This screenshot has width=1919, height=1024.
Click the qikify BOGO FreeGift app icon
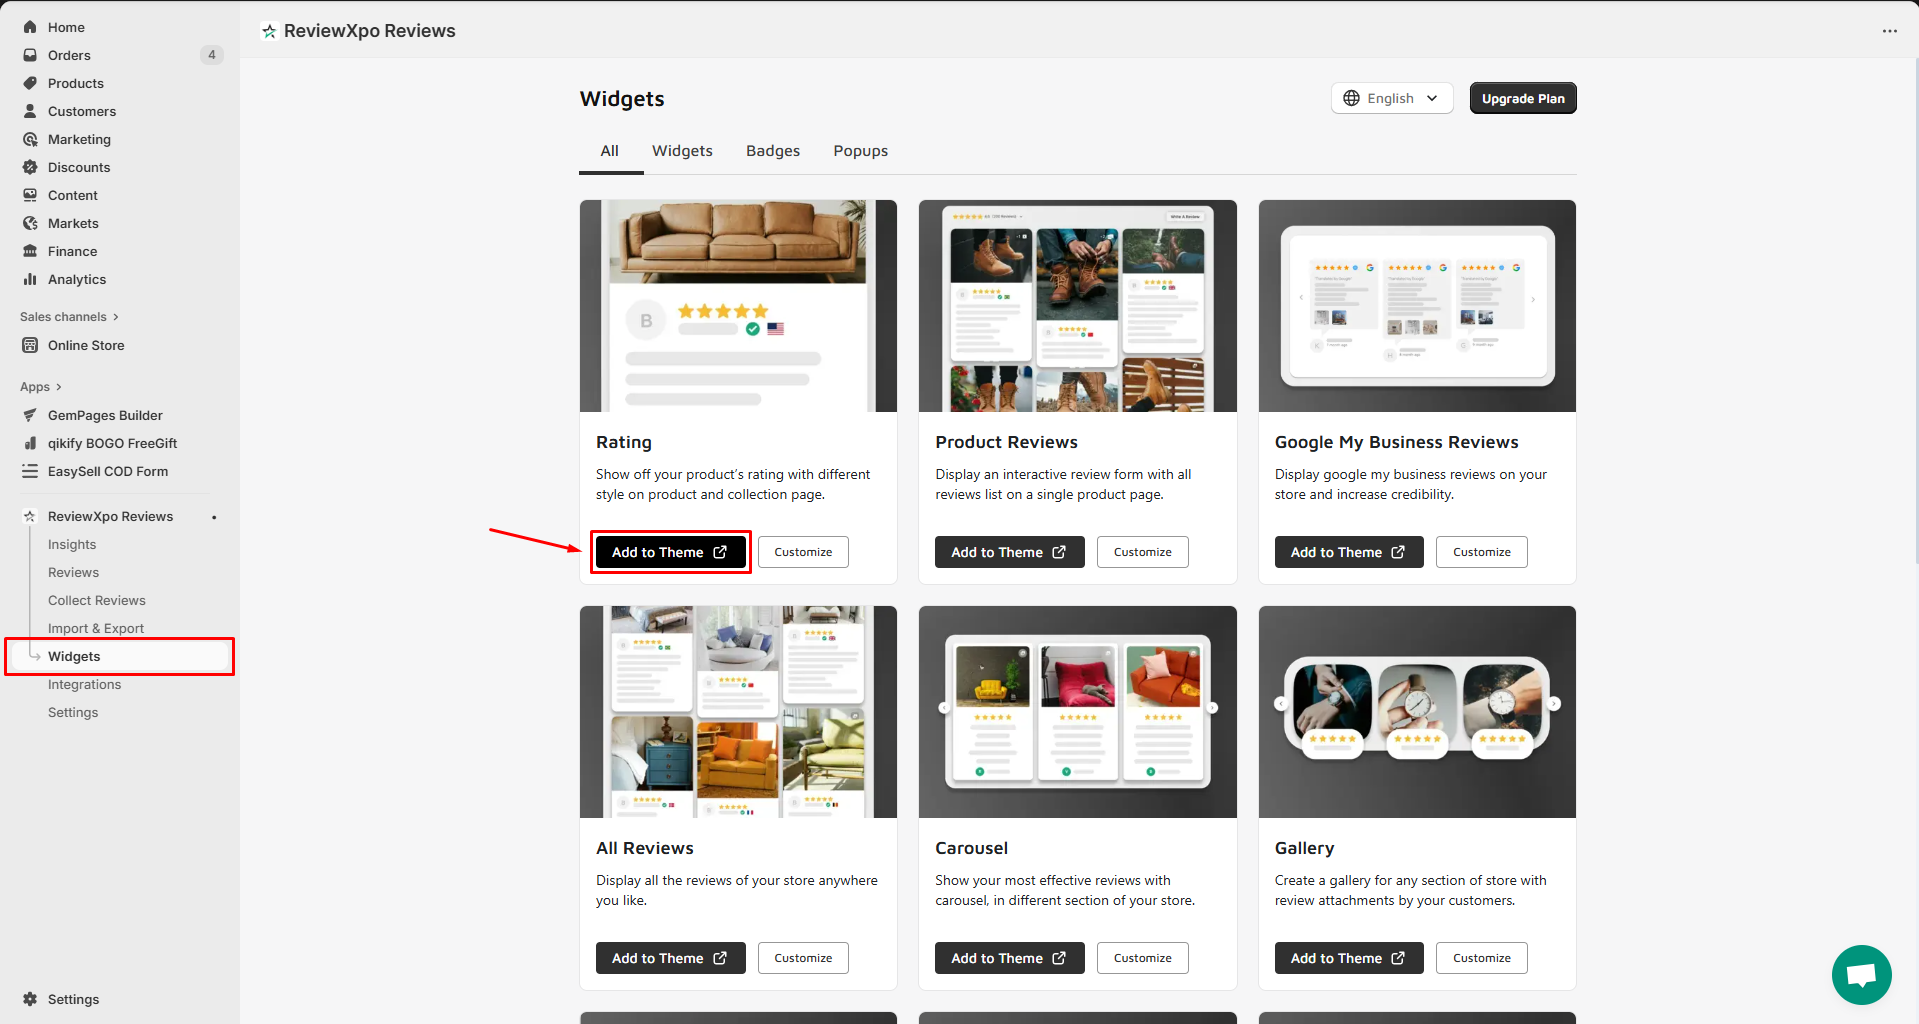click(30, 443)
